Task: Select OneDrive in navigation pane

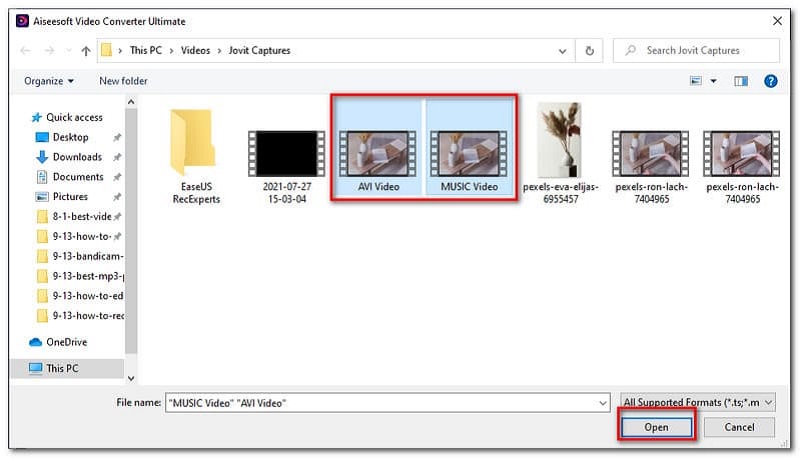Action: click(66, 342)
